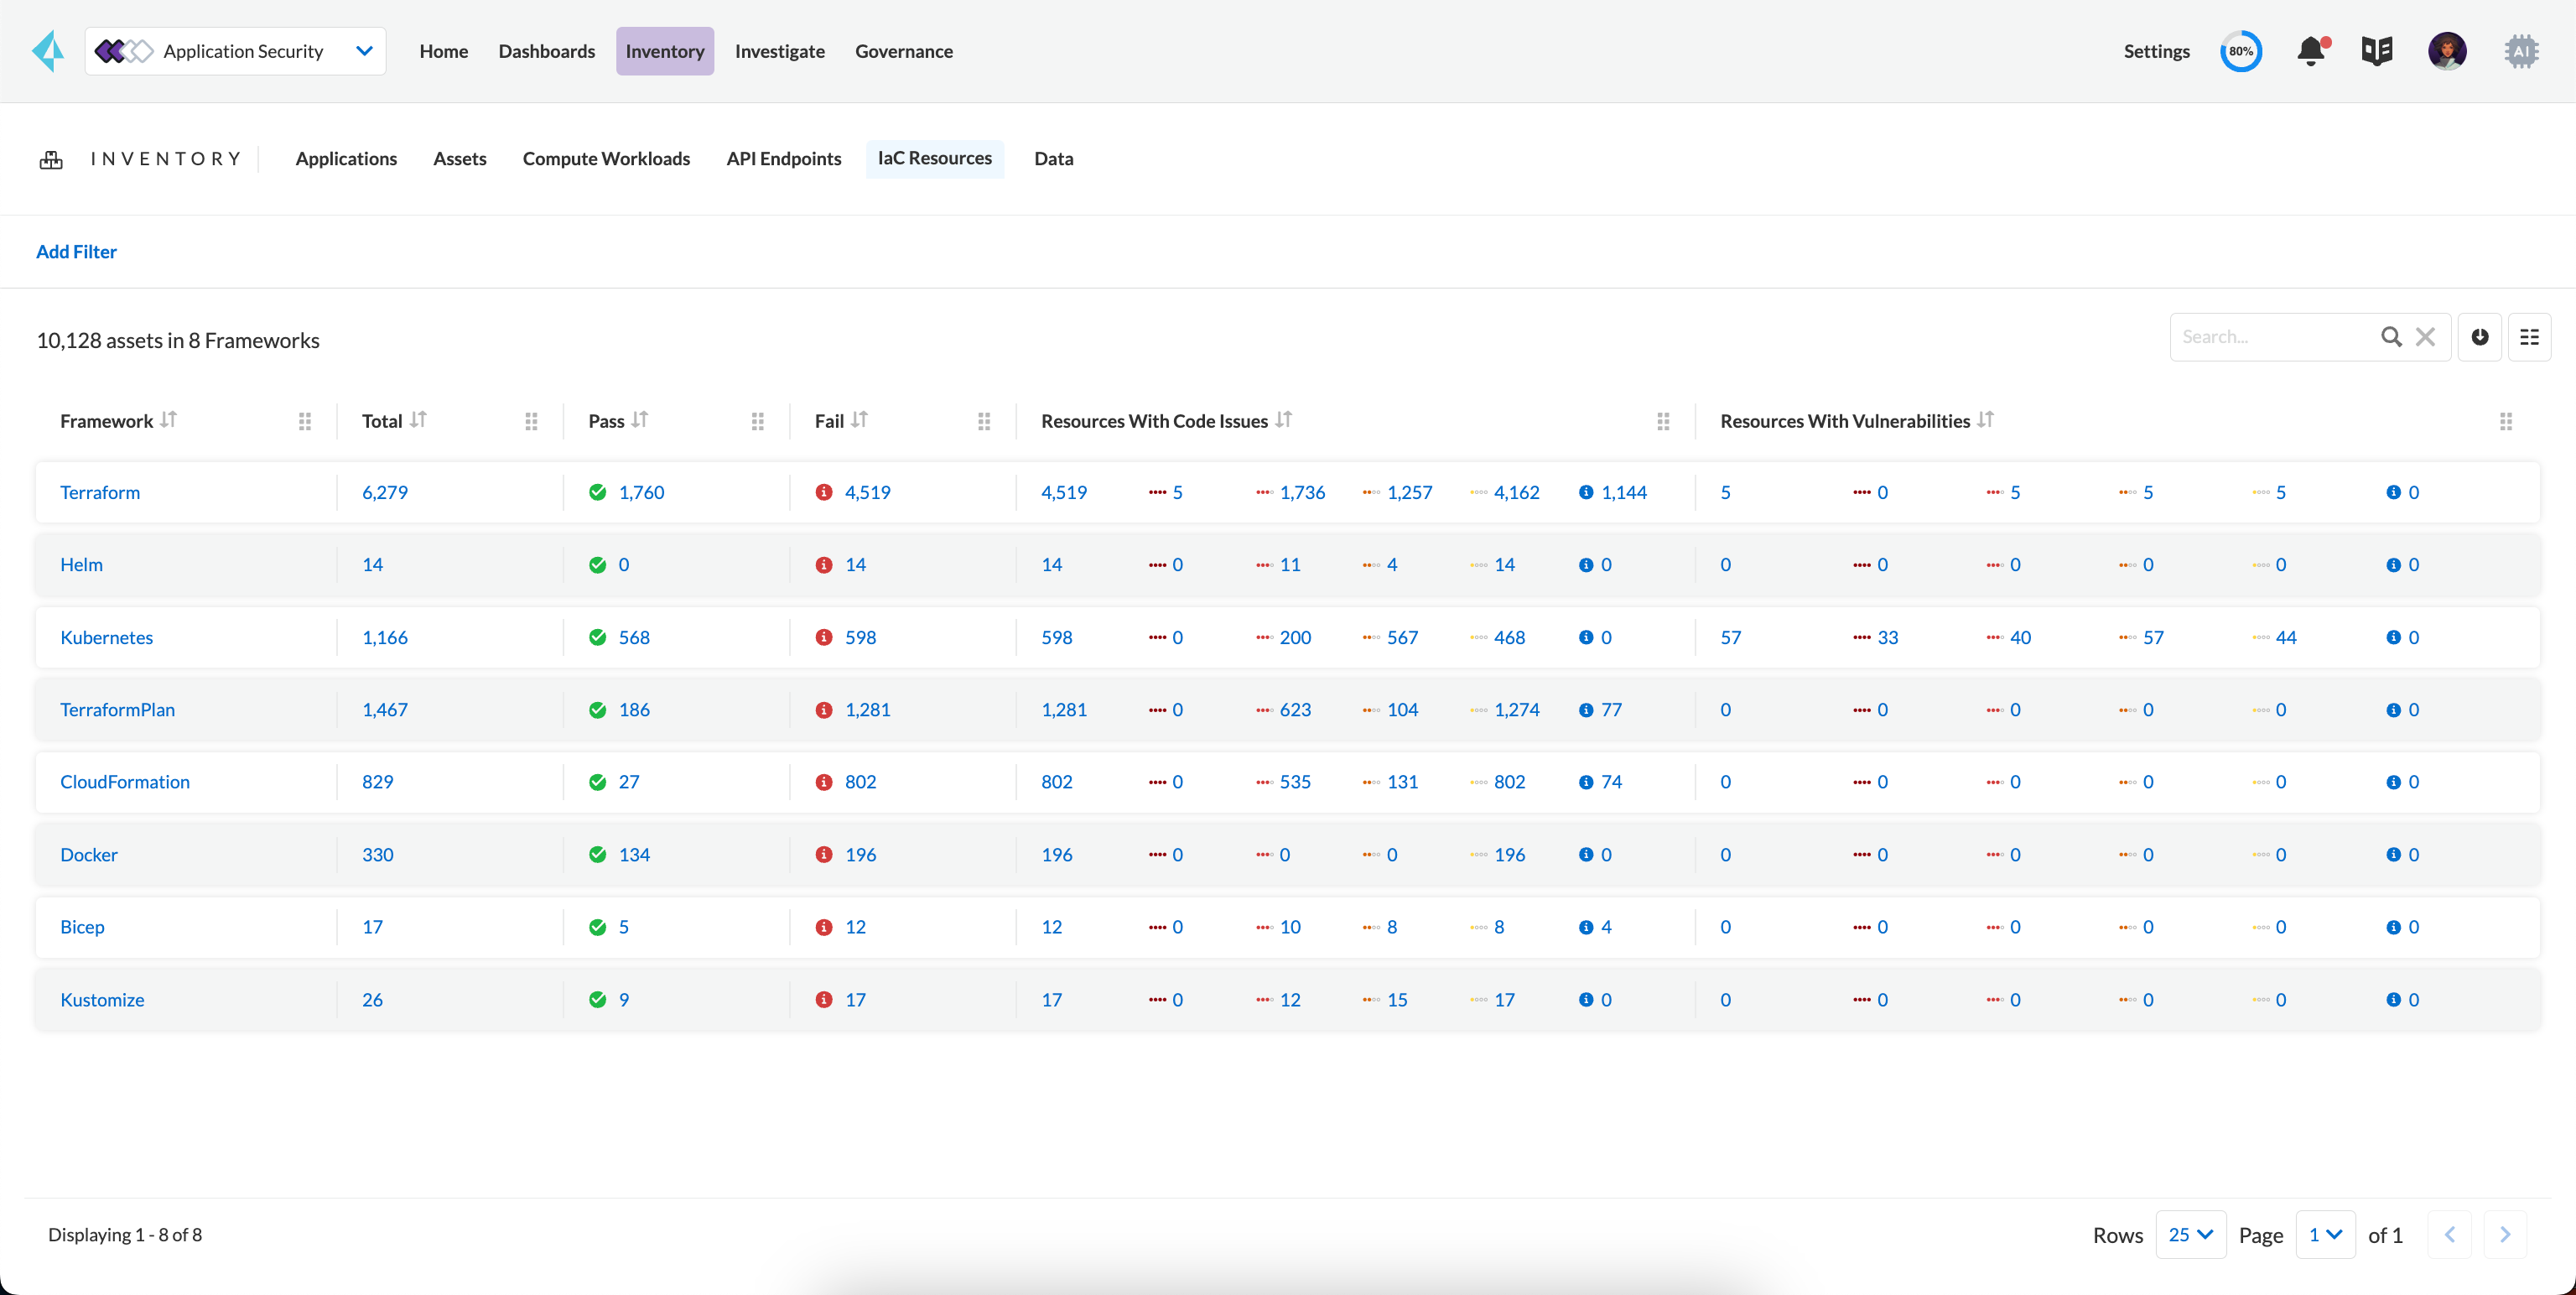Grab the Fail column drag handle

(x=984, y=422)
